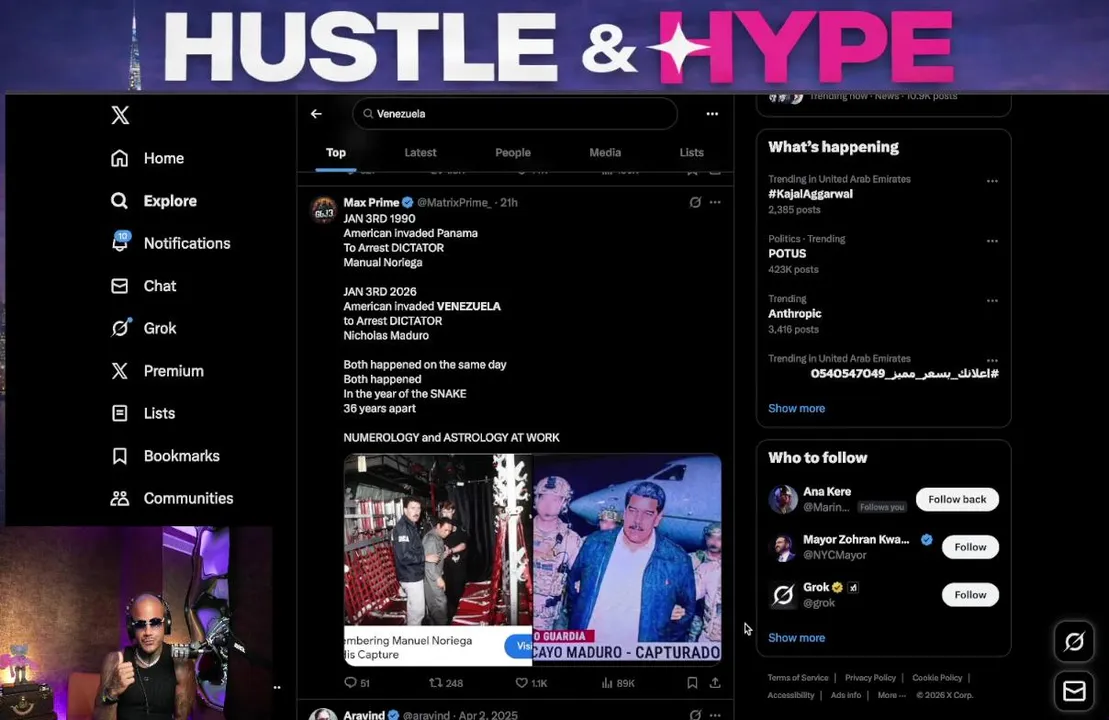The image size is (1109, 720).
Task: Switch to the Top tab
Action: 336,153
